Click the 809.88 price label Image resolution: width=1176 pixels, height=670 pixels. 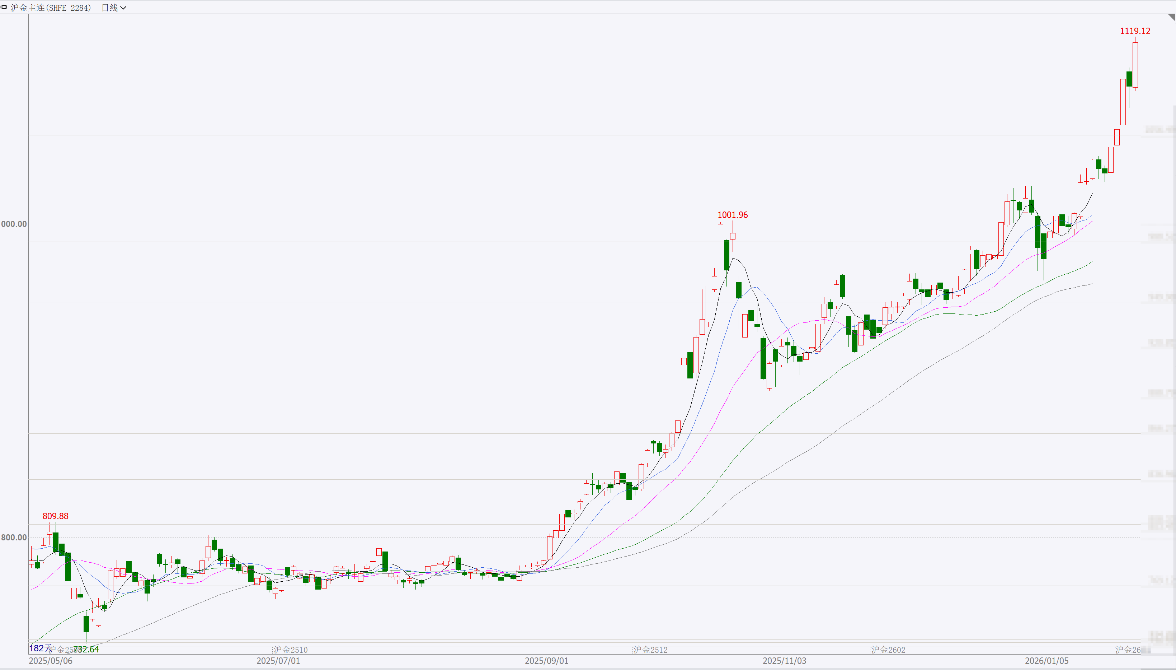[x=55, y=516]
